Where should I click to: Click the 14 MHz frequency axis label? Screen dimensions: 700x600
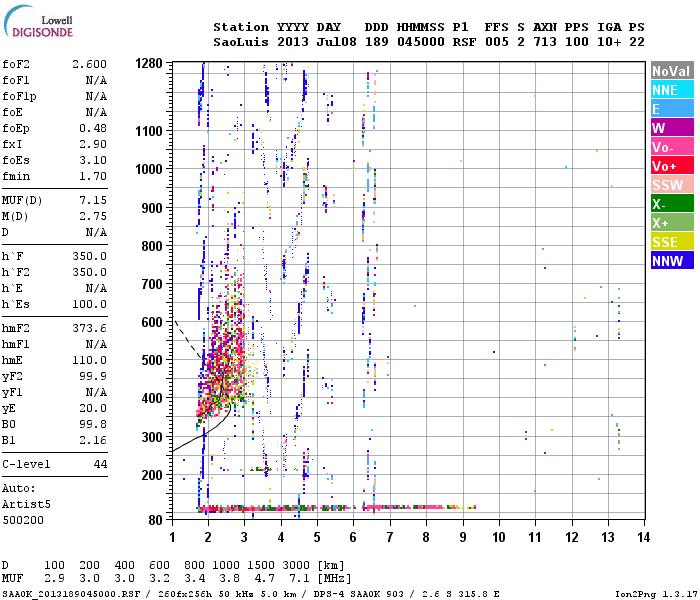643,537
